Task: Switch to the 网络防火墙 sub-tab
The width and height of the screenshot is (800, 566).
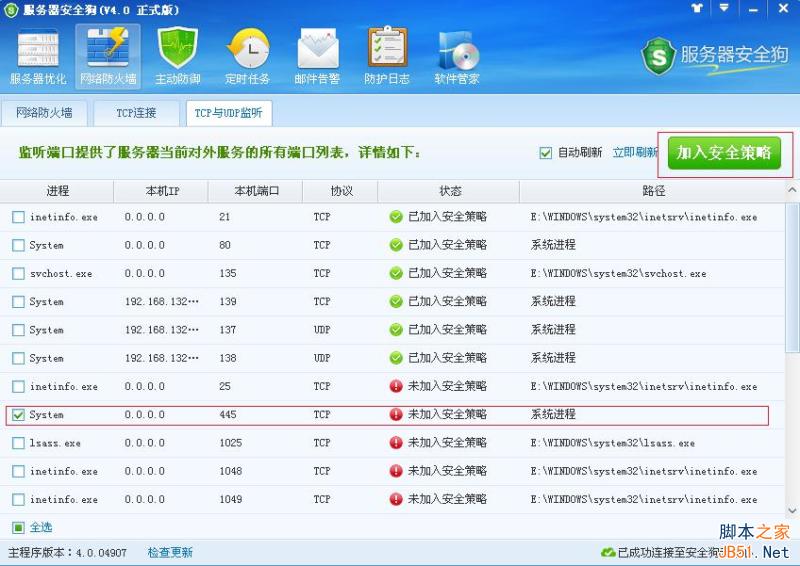Action: 44,113
